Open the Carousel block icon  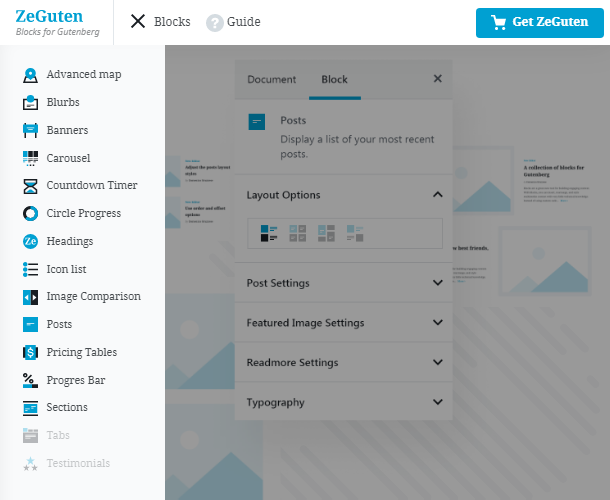(x=30, y=158)
